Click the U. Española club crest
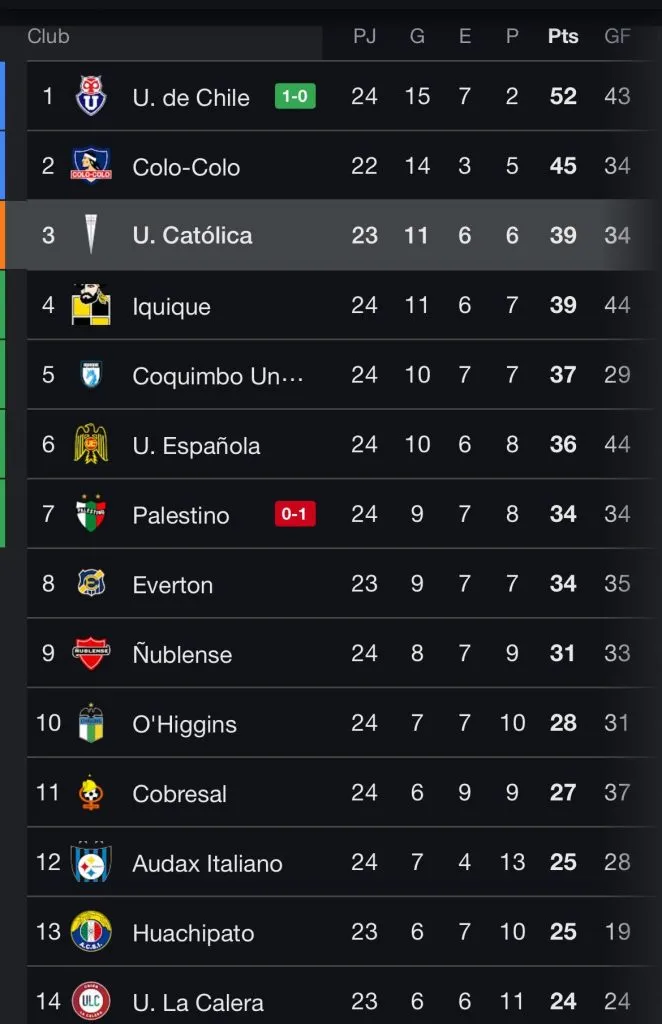Viewport: 662px width, 1024px height. tap(91, 445)
